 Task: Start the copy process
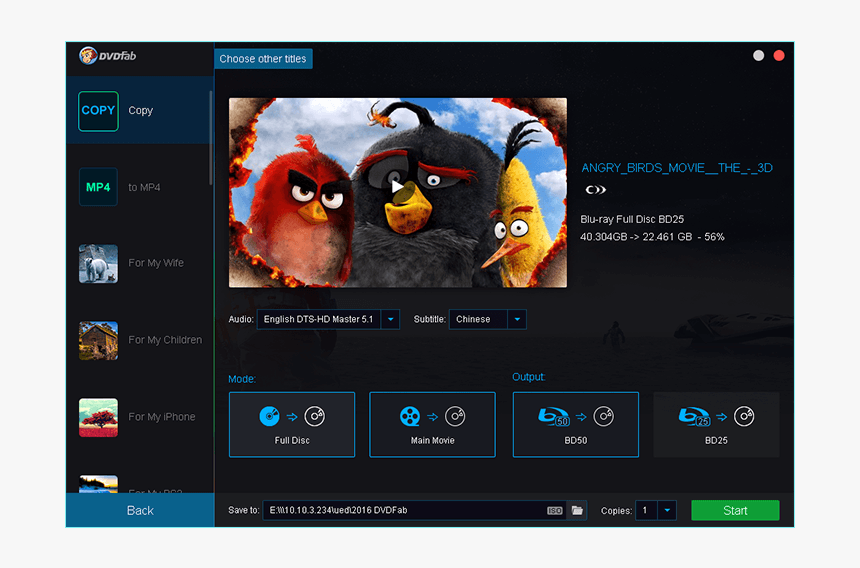click(x=735, y=510)
